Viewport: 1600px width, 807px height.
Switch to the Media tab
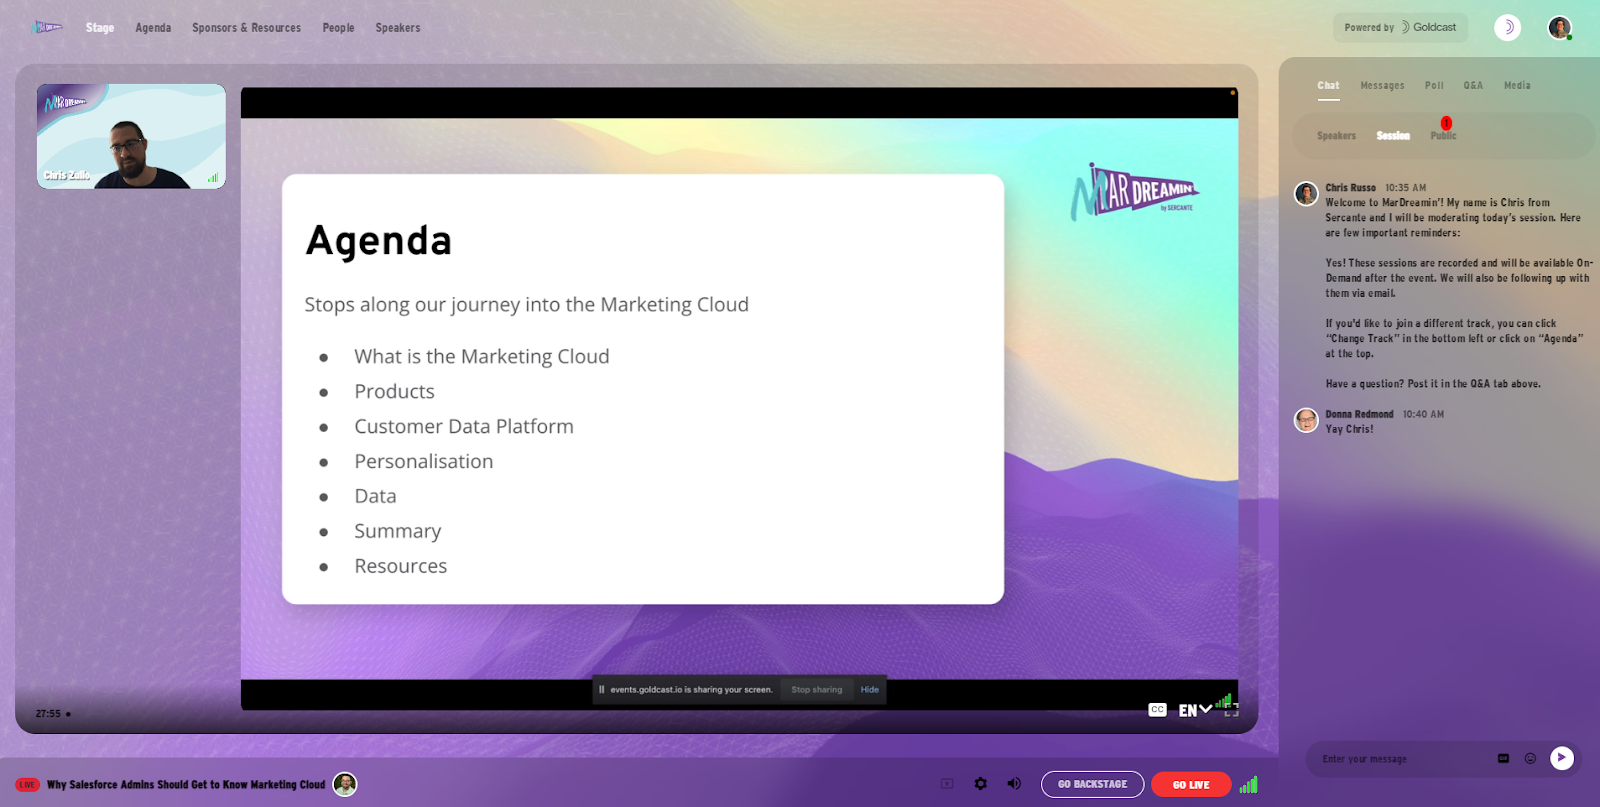click(1517, 86)
